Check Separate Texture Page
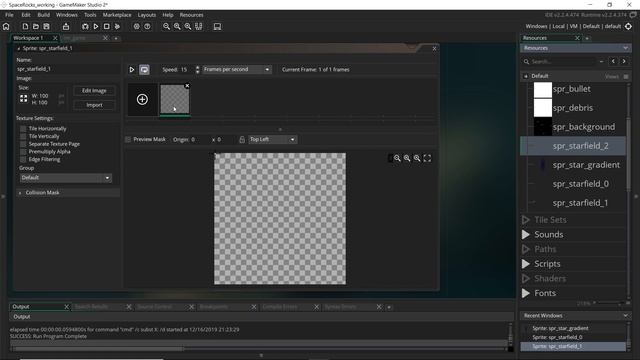Image resolution: width=640 pixels, height=360 pixels. pyautogui.click(x=23, y=144)
